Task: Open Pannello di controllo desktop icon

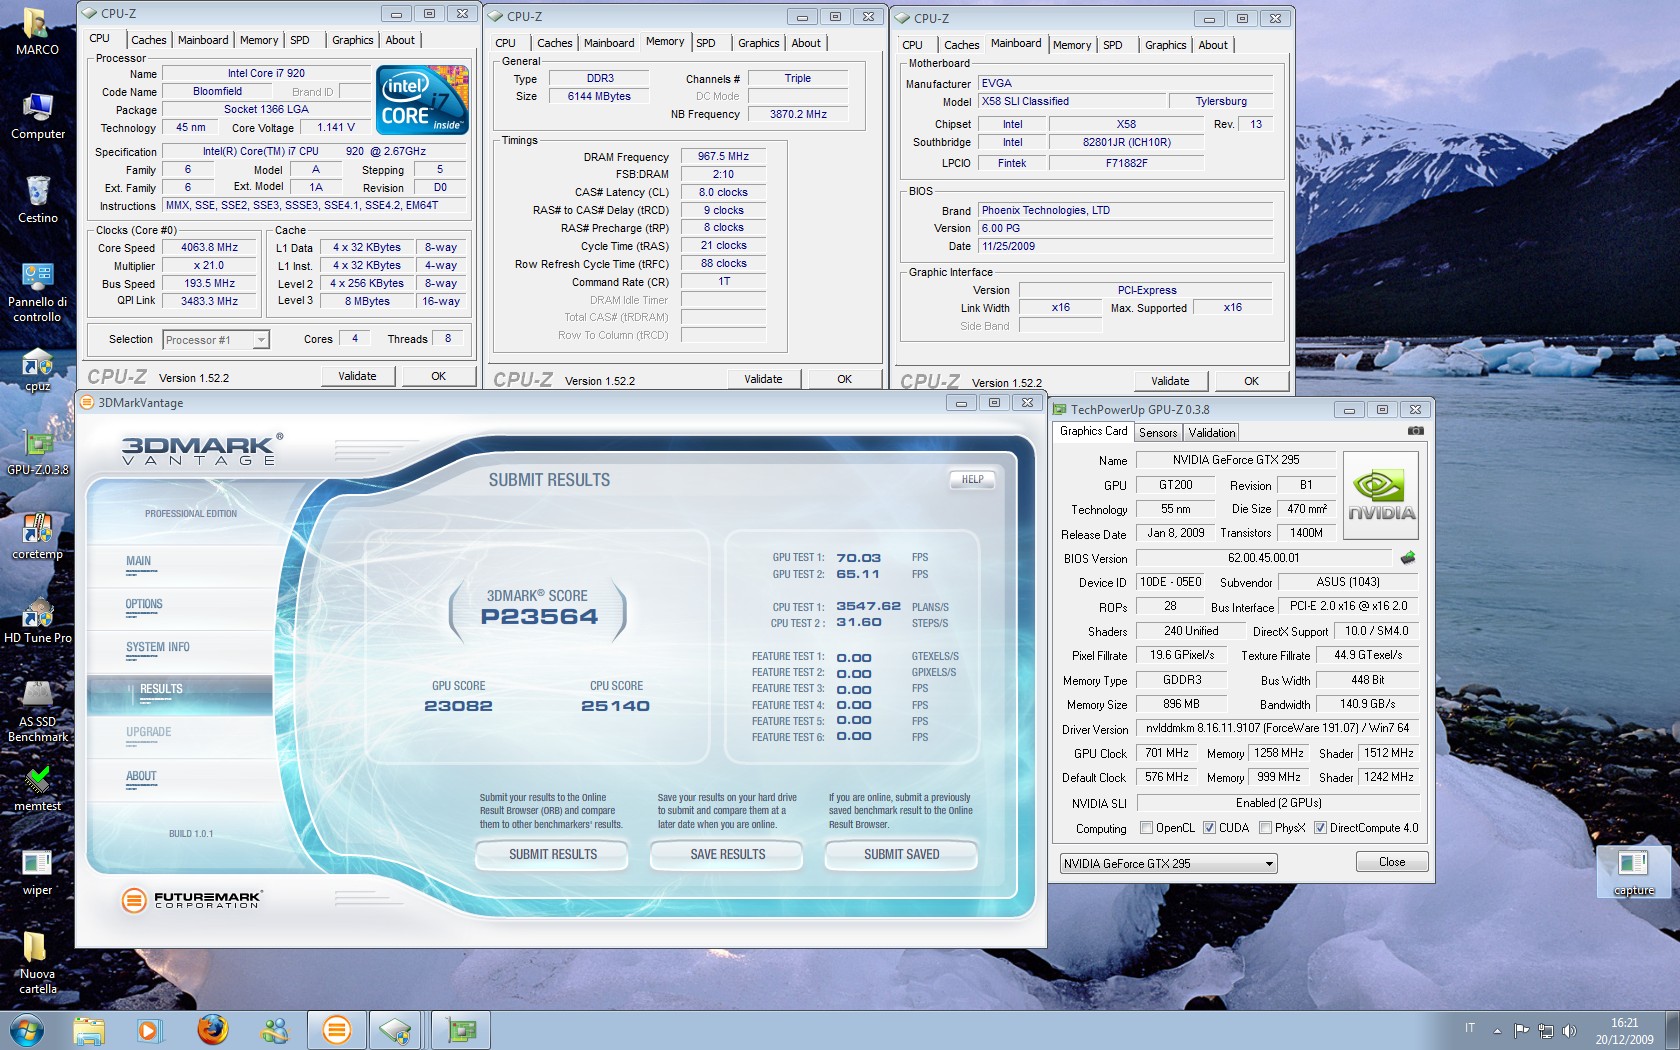Action: click(38, 291)
